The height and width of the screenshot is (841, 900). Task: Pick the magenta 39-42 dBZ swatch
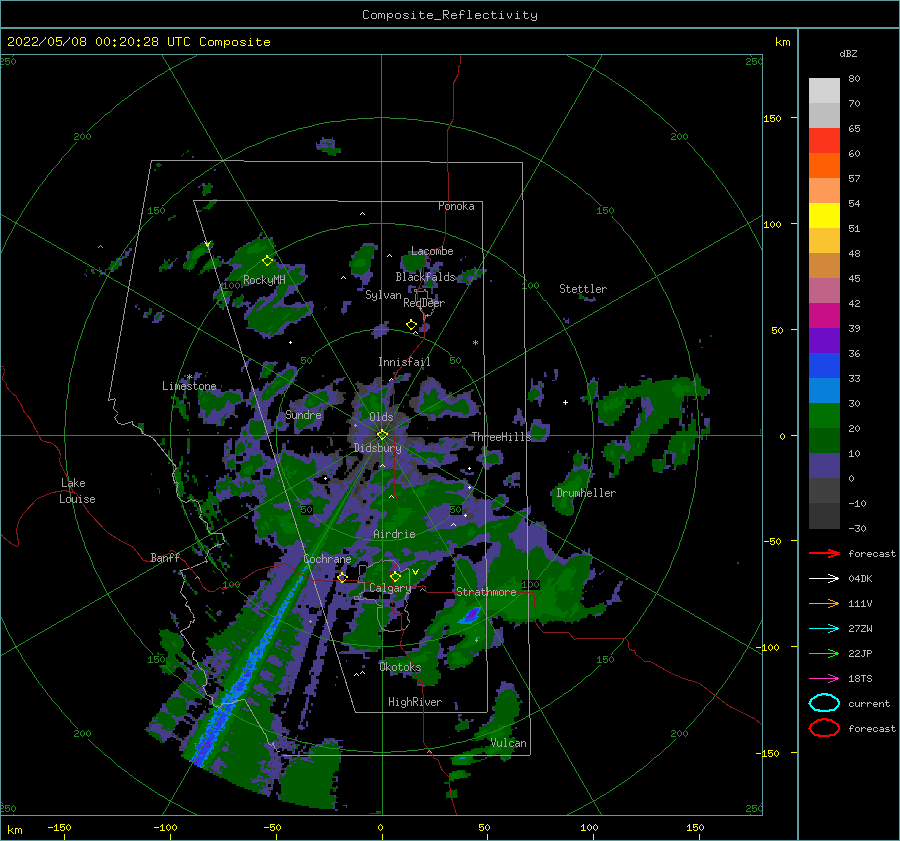tap(824, 316)
